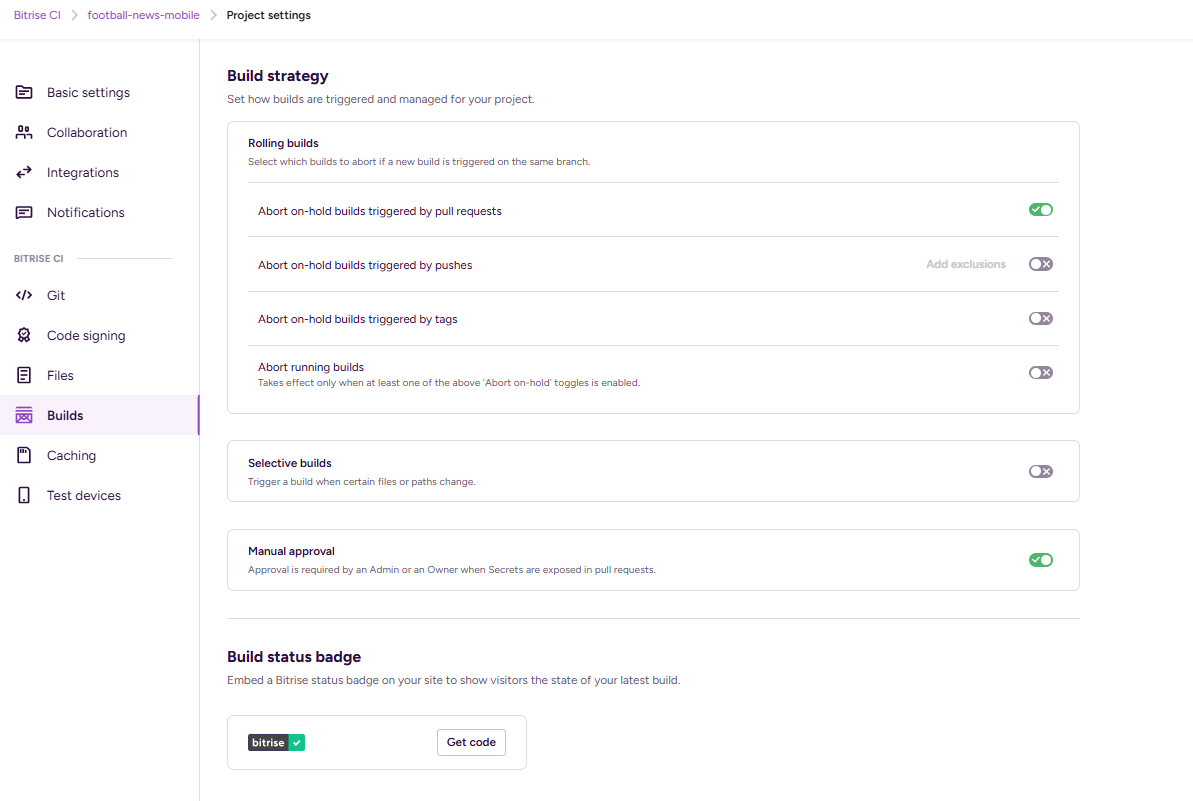Enable the Selective builds switch
This screenshot has height=801, width=1193.
(x=1040, y=471)
